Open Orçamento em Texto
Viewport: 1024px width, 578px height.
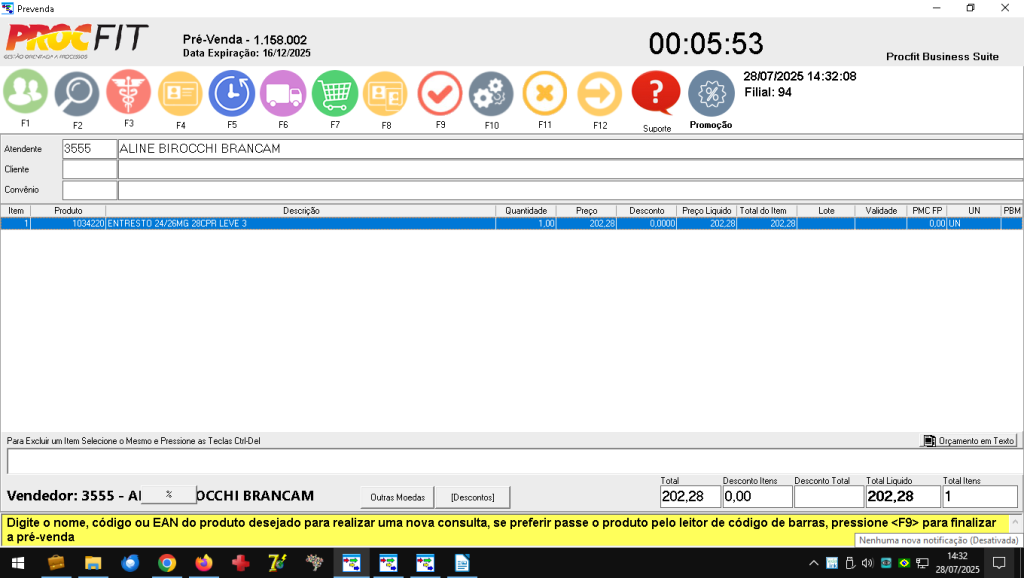(969, 440)
